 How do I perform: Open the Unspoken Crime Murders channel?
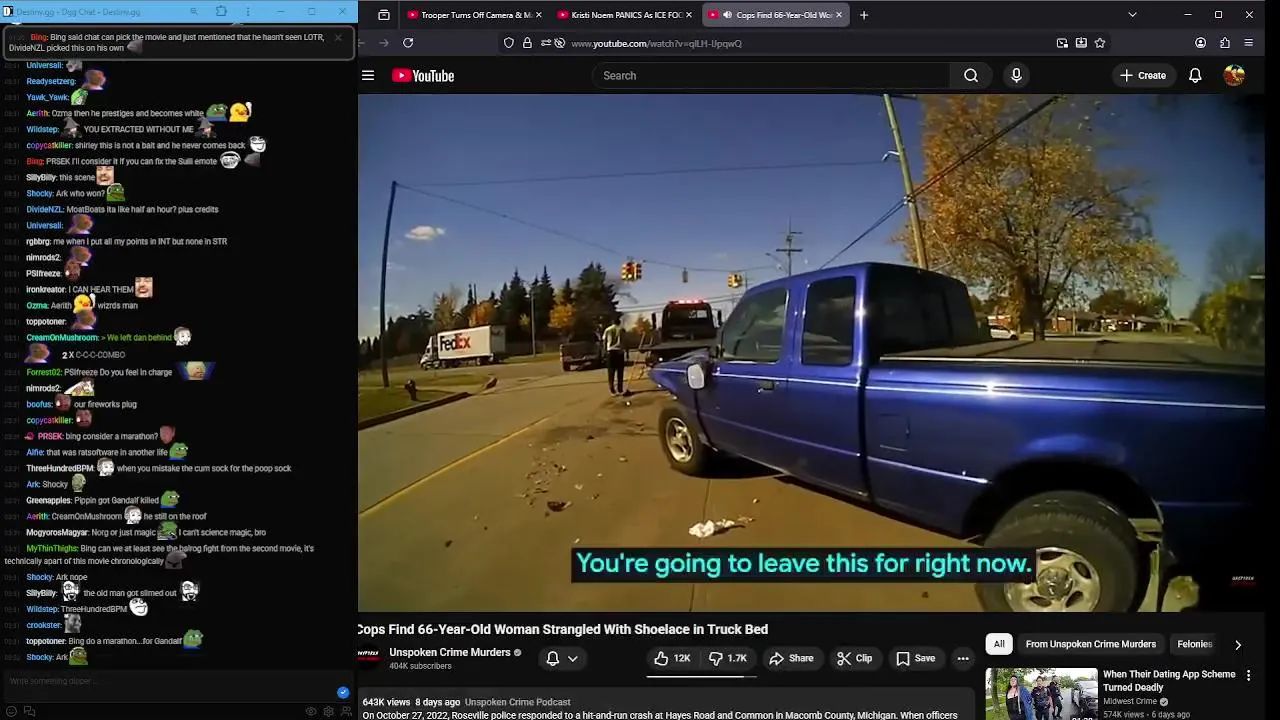[450, 652]
